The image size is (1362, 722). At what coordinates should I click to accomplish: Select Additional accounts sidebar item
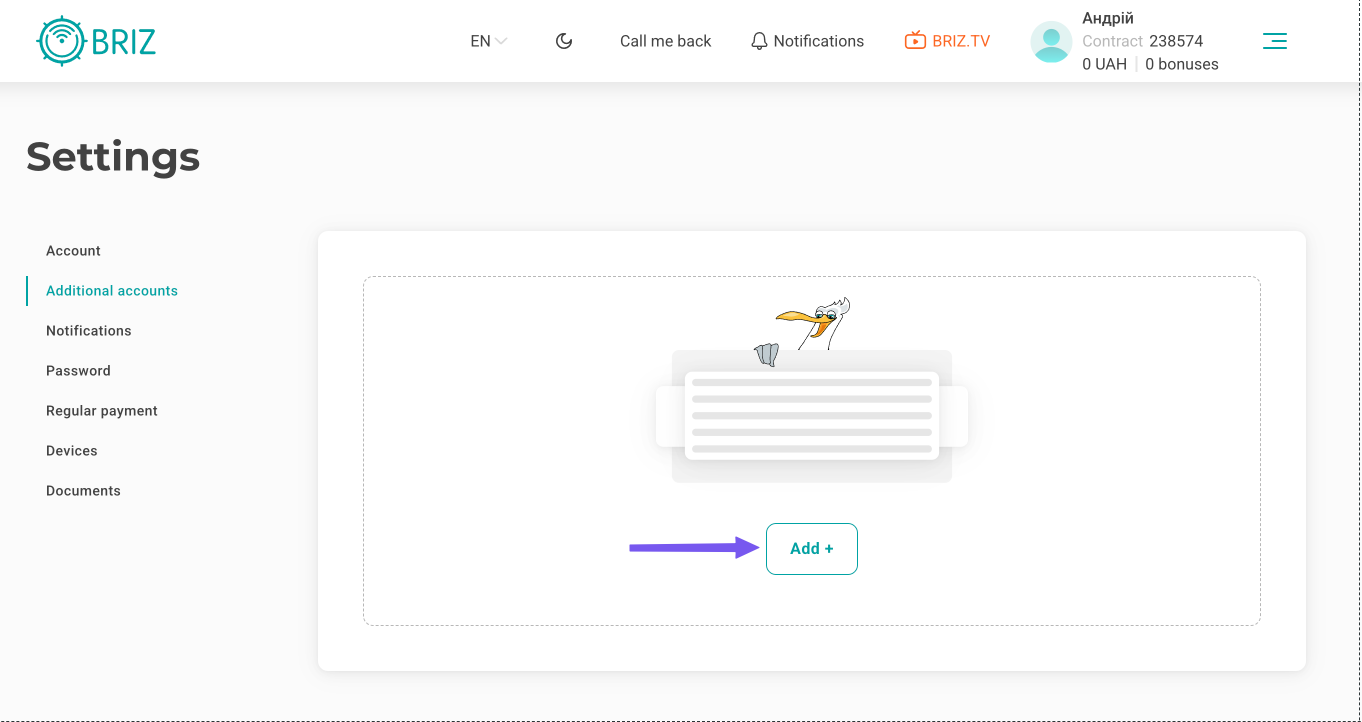tap(112, 291)
